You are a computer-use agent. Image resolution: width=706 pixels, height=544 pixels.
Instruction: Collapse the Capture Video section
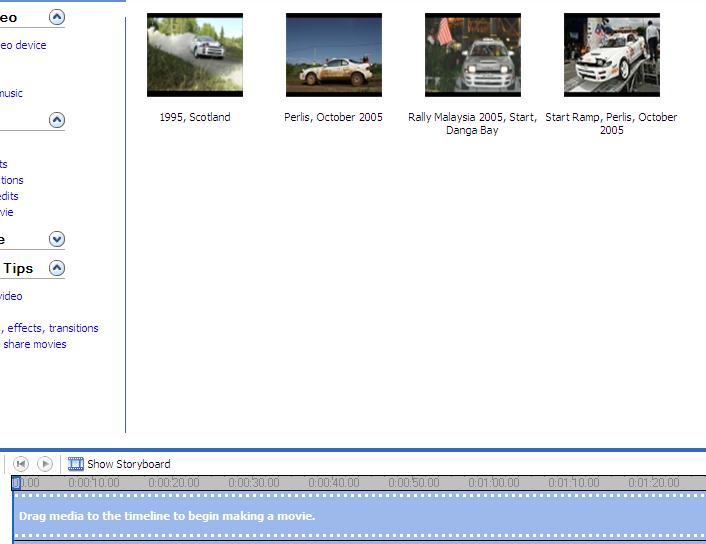57,17
